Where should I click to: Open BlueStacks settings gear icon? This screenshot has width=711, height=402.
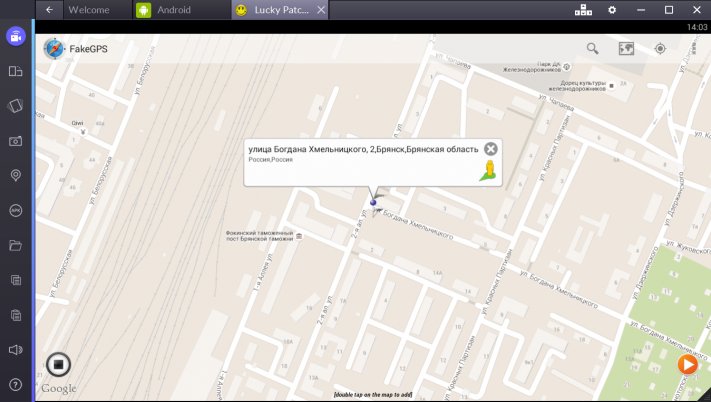(x=612, y=10)
